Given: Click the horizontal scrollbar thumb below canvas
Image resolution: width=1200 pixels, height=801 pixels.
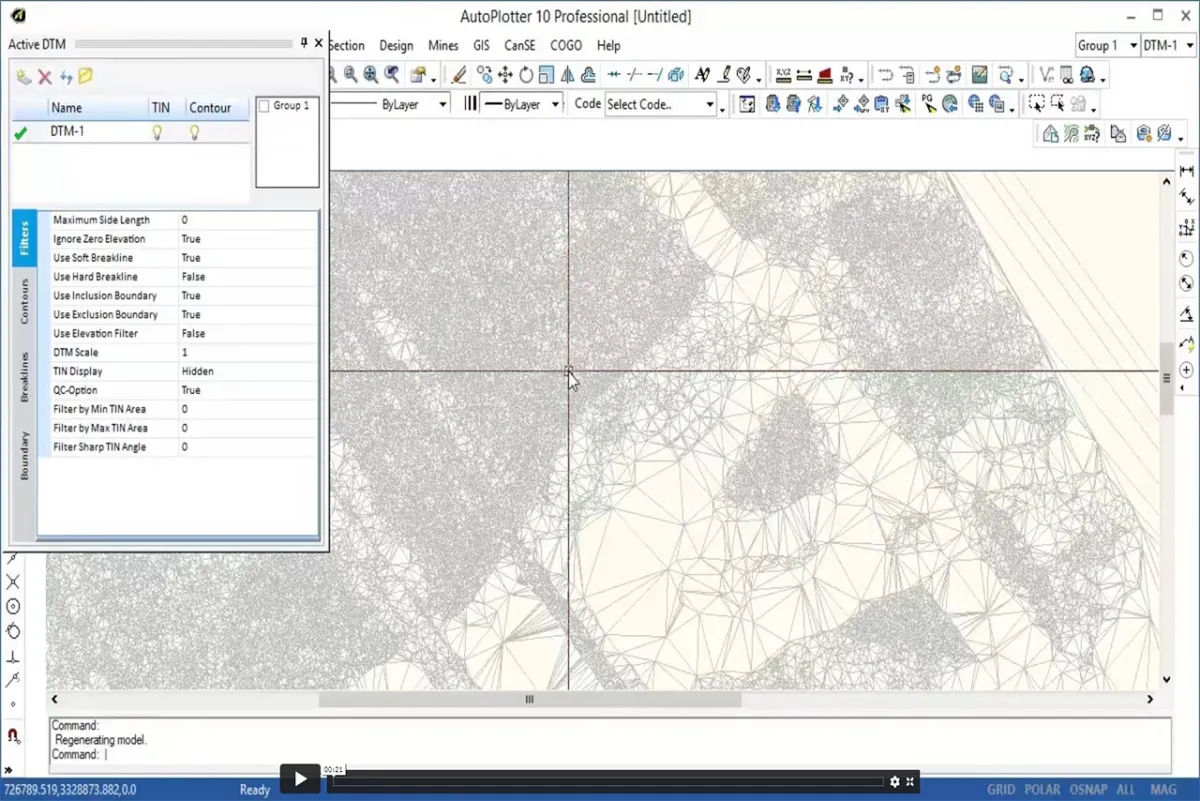Looking at the screenshot, I should [530, 700].
